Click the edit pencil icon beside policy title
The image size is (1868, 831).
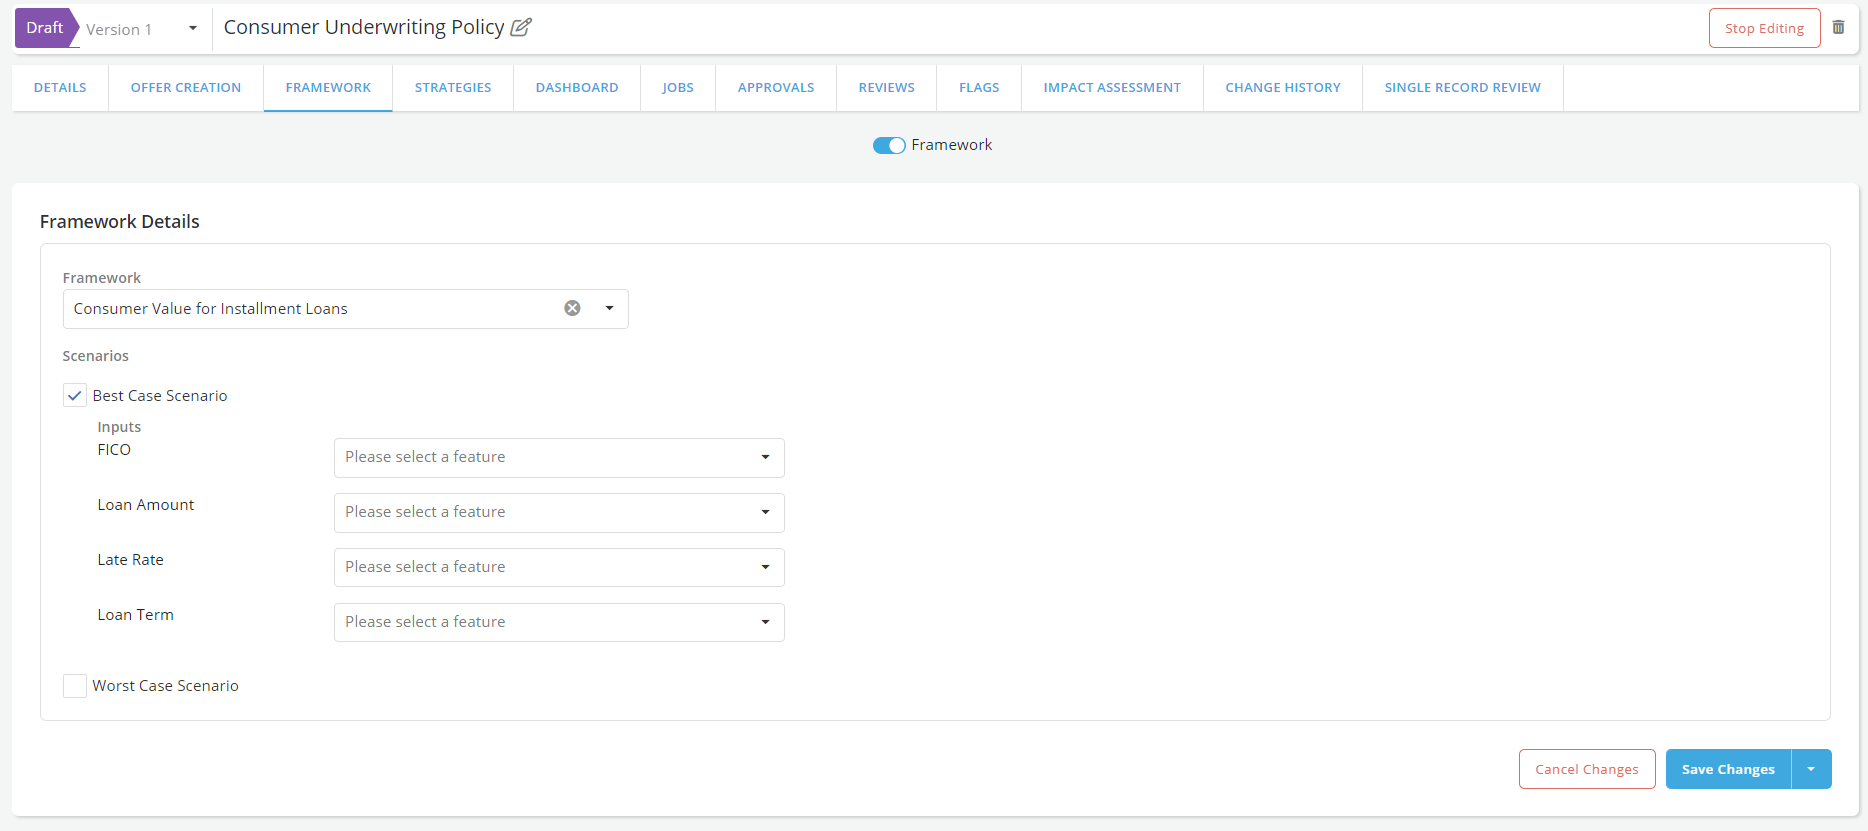521,28
